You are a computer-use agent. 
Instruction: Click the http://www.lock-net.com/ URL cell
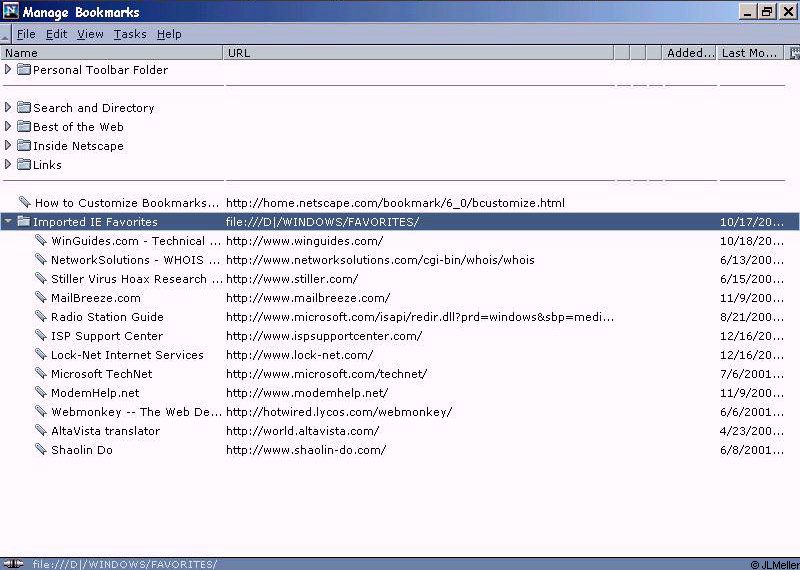299,355
